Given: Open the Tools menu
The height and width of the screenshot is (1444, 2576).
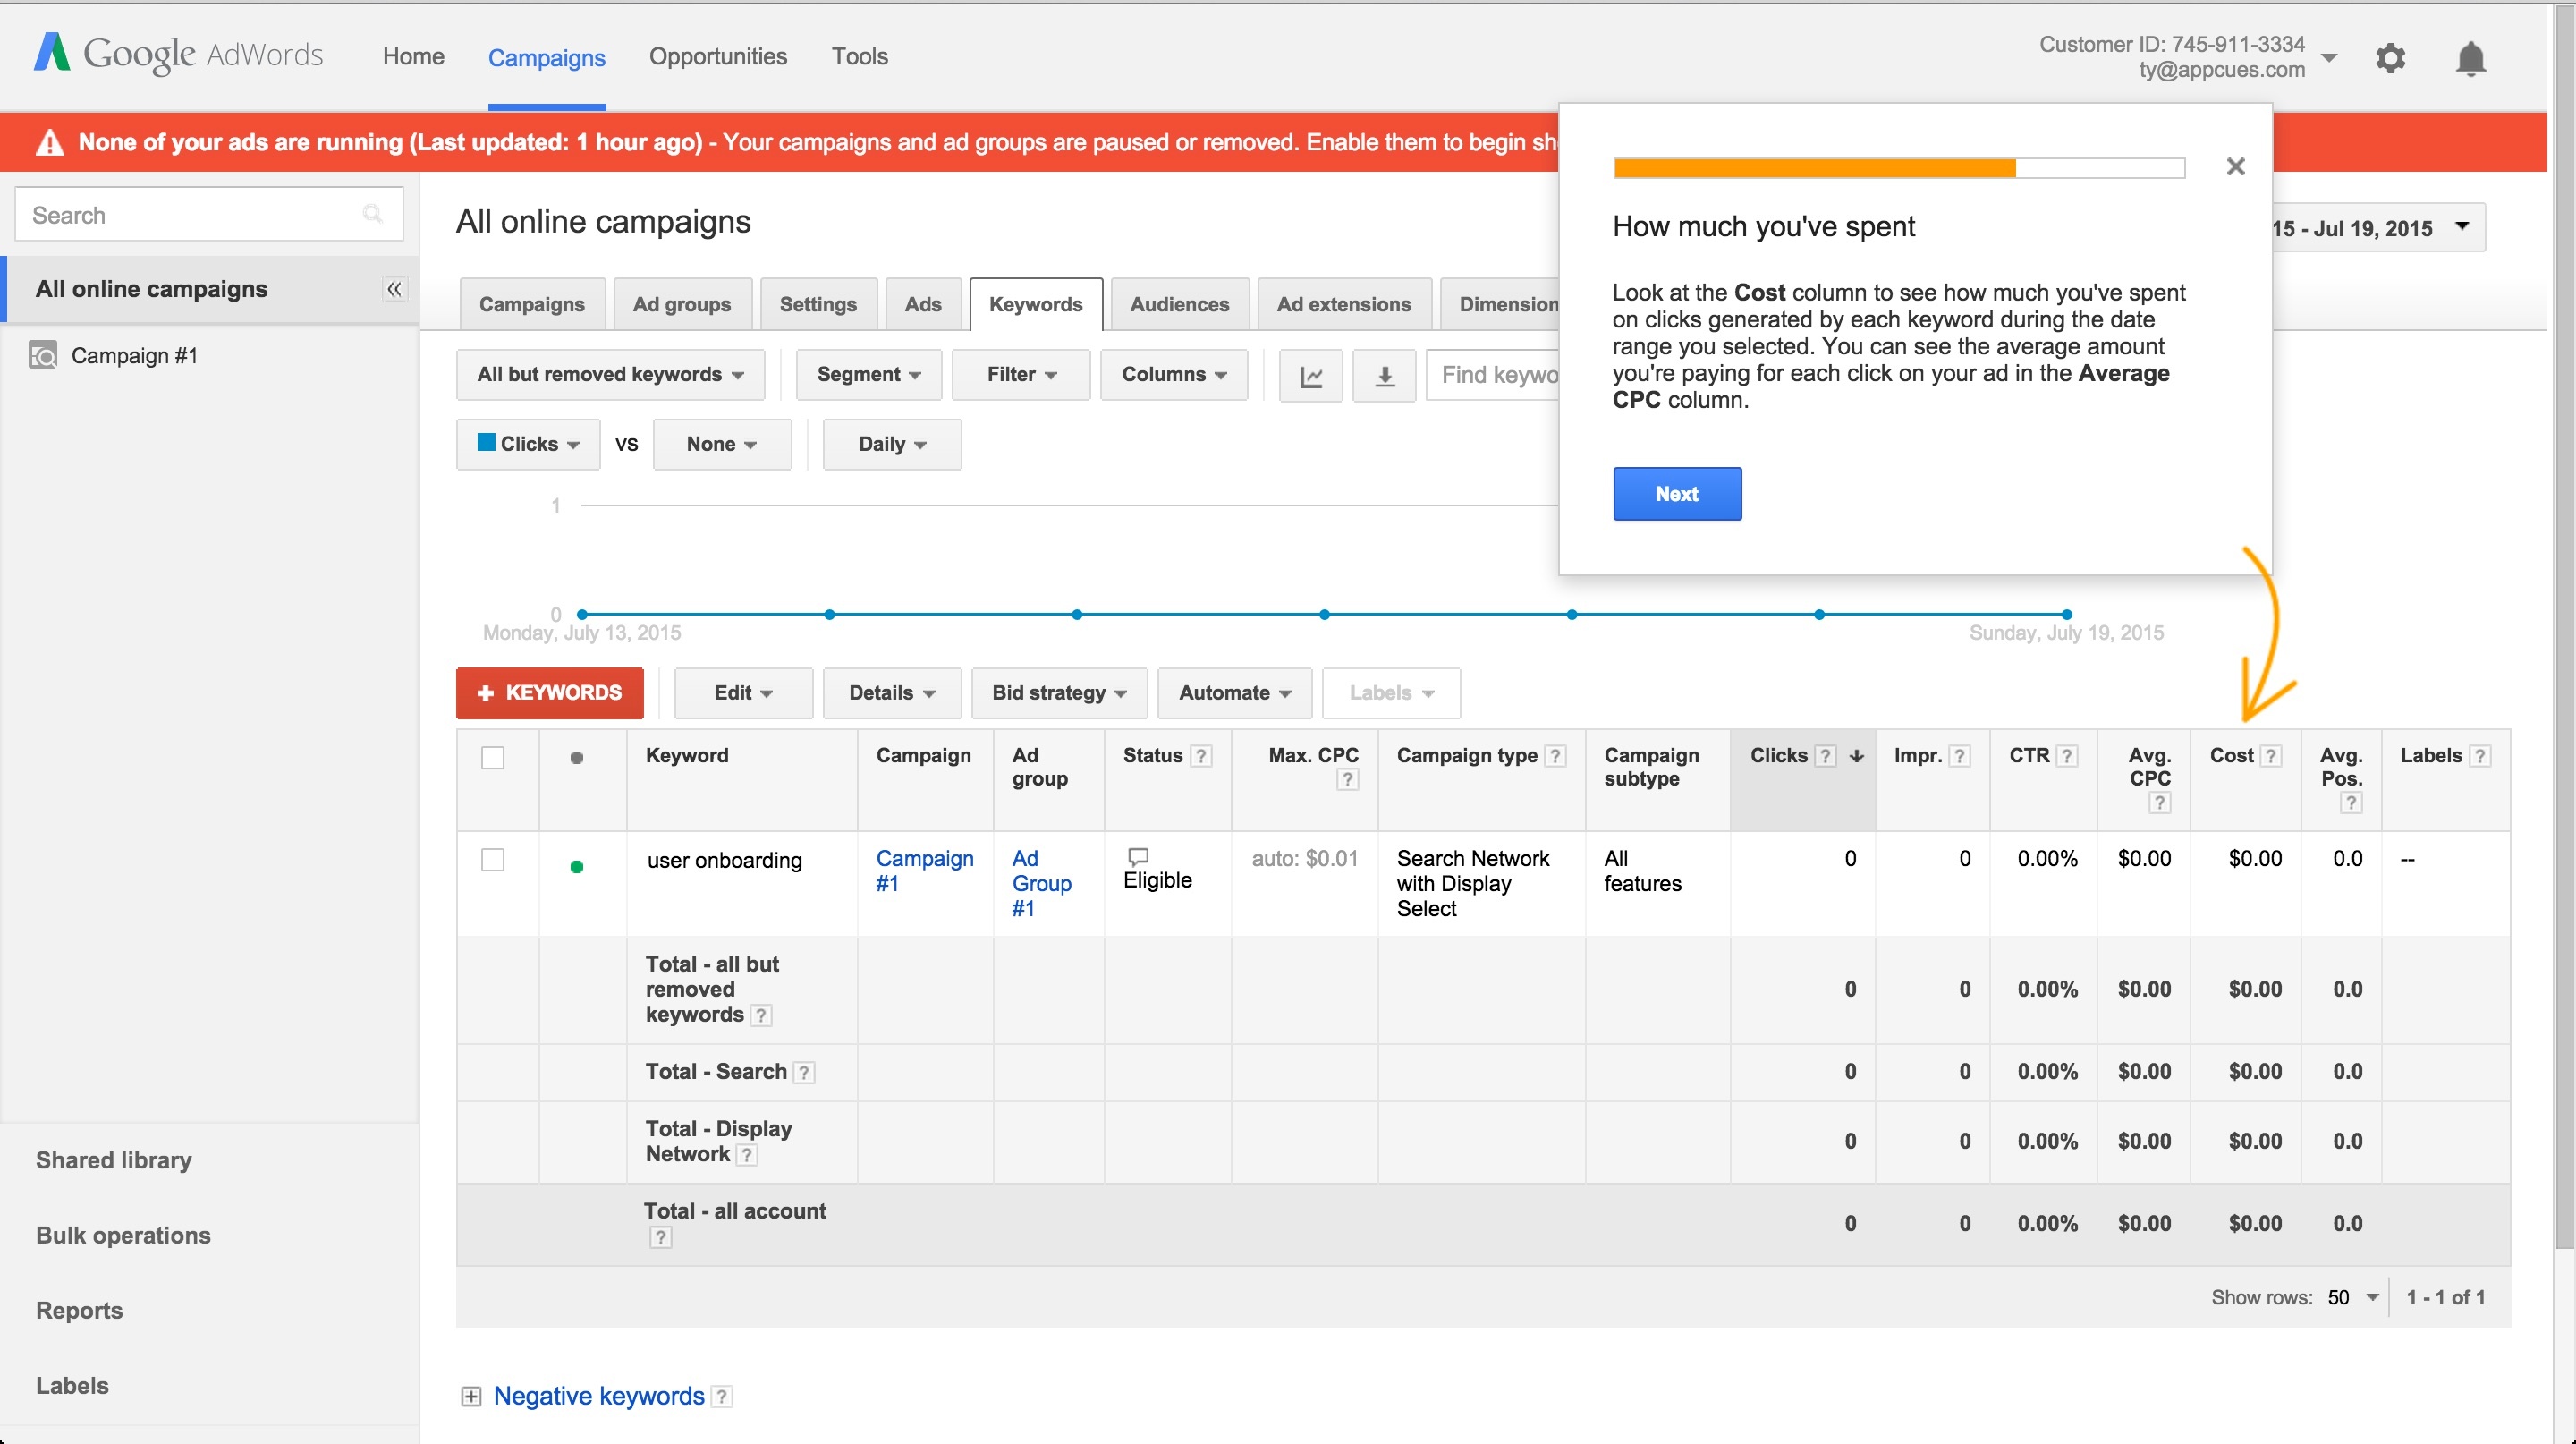Looking at the screenshot, I should point(860,57).
